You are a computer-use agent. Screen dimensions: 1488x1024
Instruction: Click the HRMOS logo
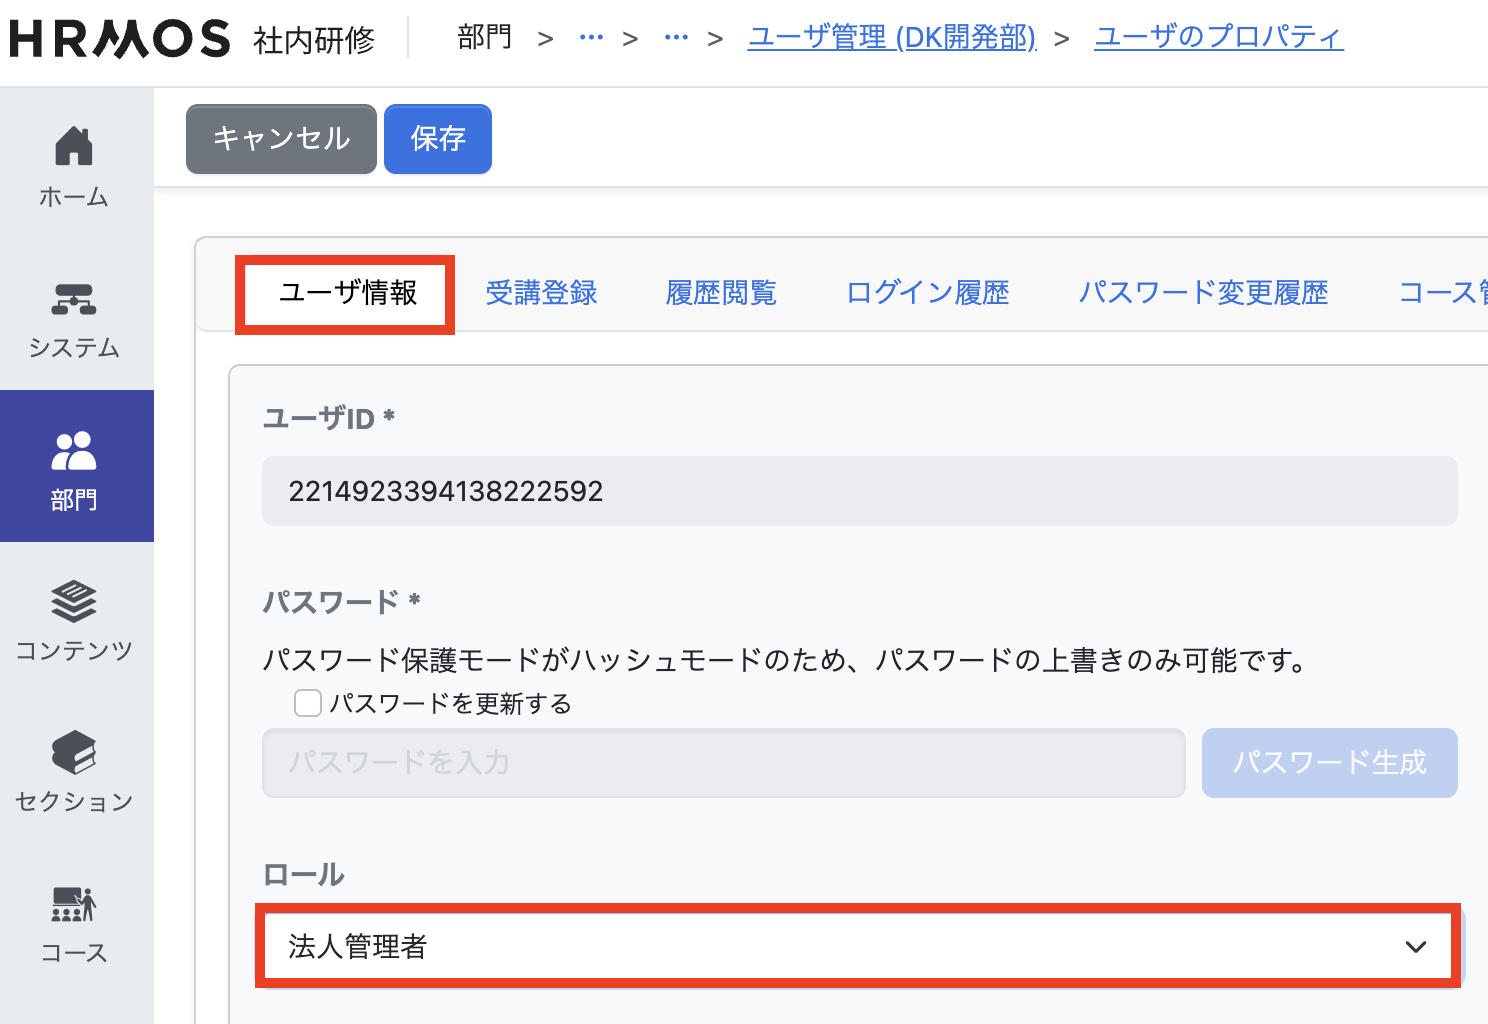pos(120,39)
